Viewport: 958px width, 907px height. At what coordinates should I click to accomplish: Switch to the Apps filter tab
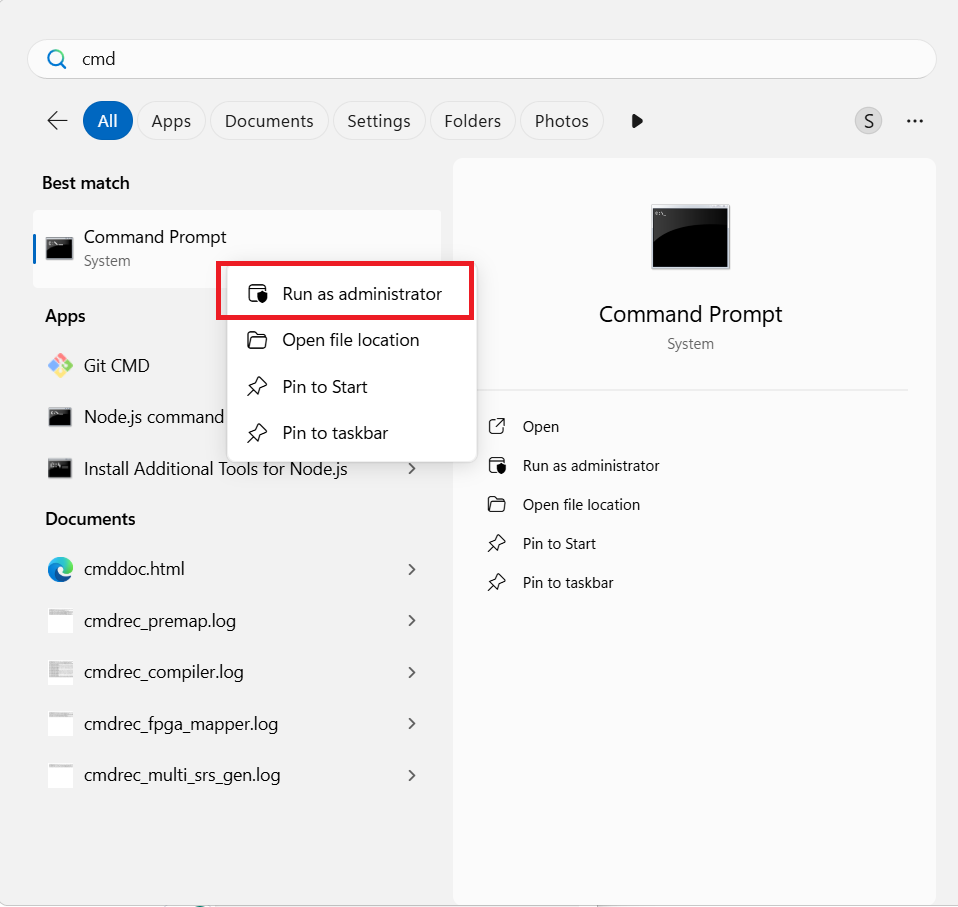click(171, 121)
